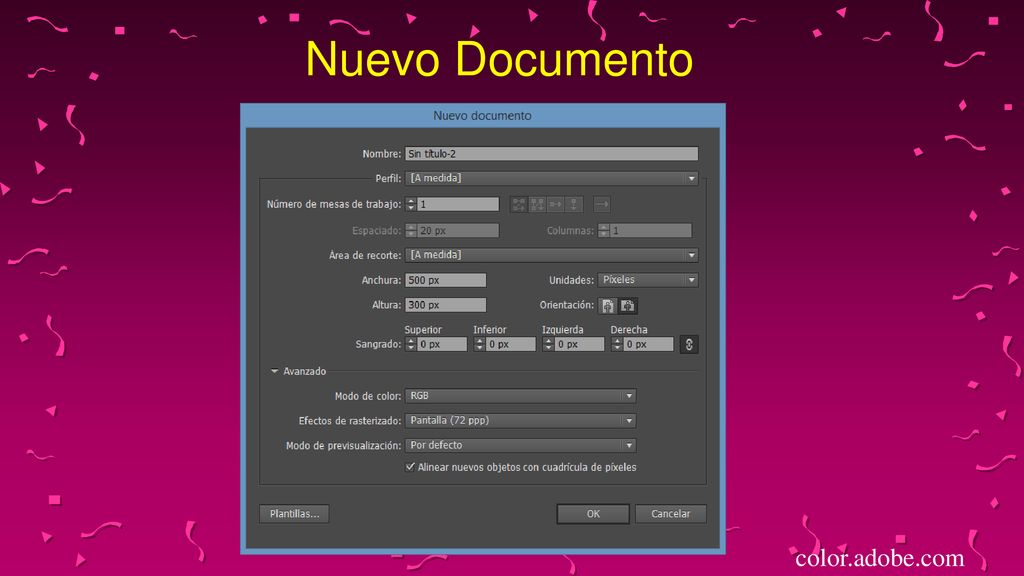Select grid by row artboard layout icon
The height and width of the screenshot is (576, 1024).
point(519,204)
